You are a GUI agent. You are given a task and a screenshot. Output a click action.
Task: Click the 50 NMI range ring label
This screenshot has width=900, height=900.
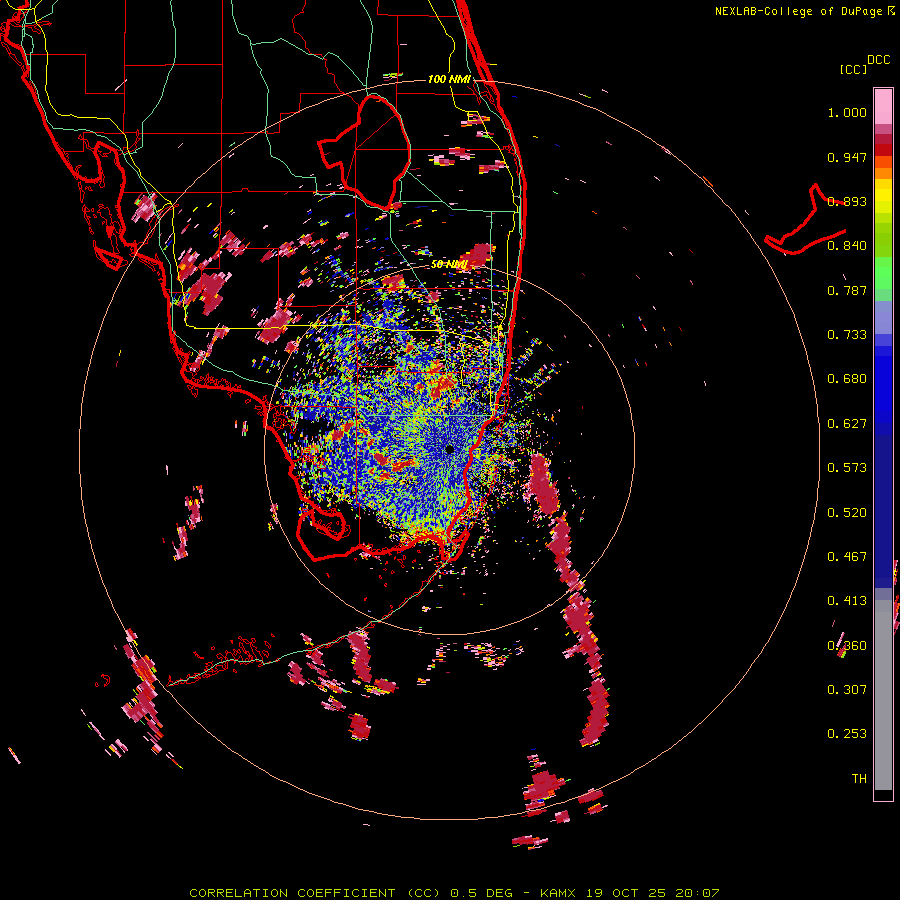(x=449, y=265)
